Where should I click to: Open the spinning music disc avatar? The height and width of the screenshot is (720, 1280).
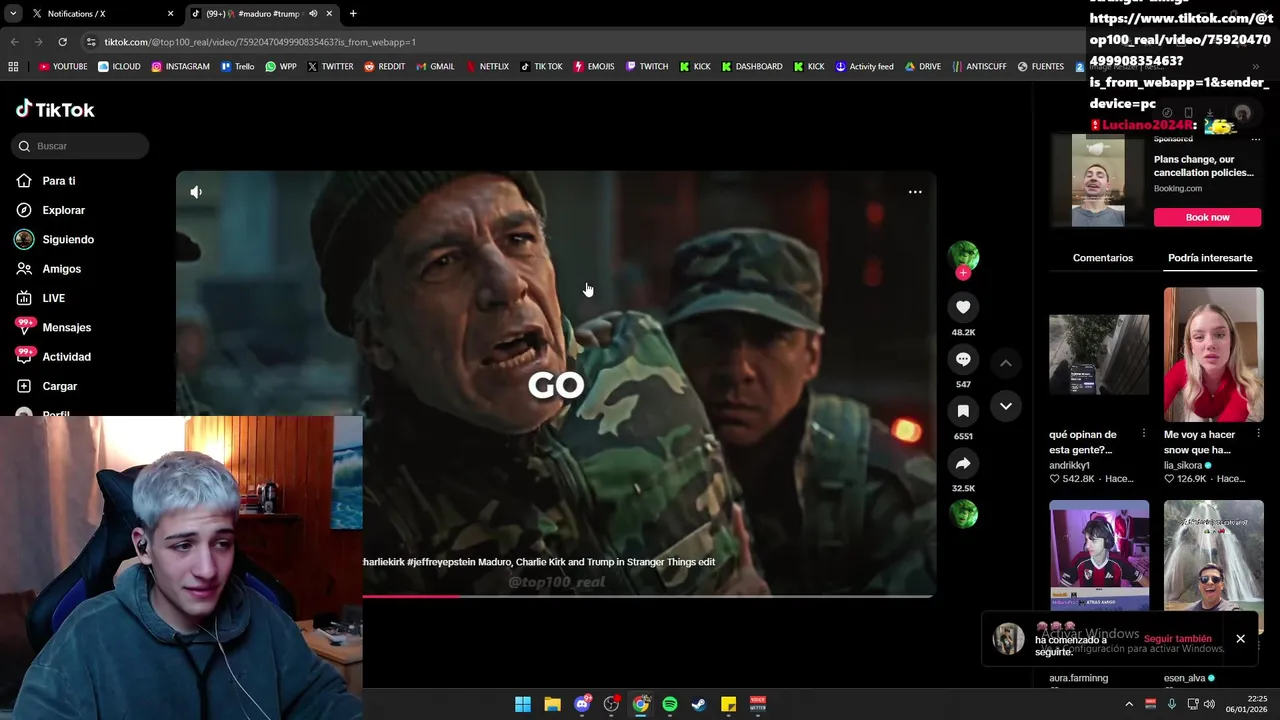963,513
